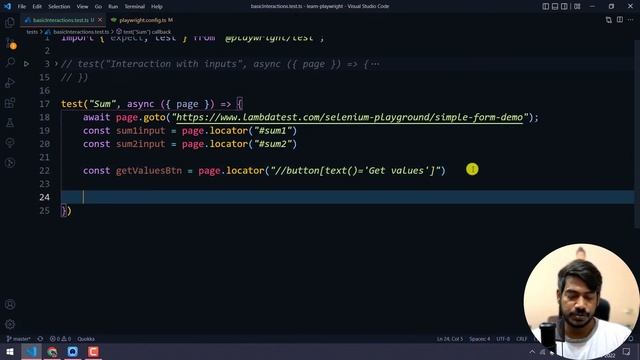Click the VS Code taskbar icon
This screenshot has width=640, height=360.
(x=31, y=351)
